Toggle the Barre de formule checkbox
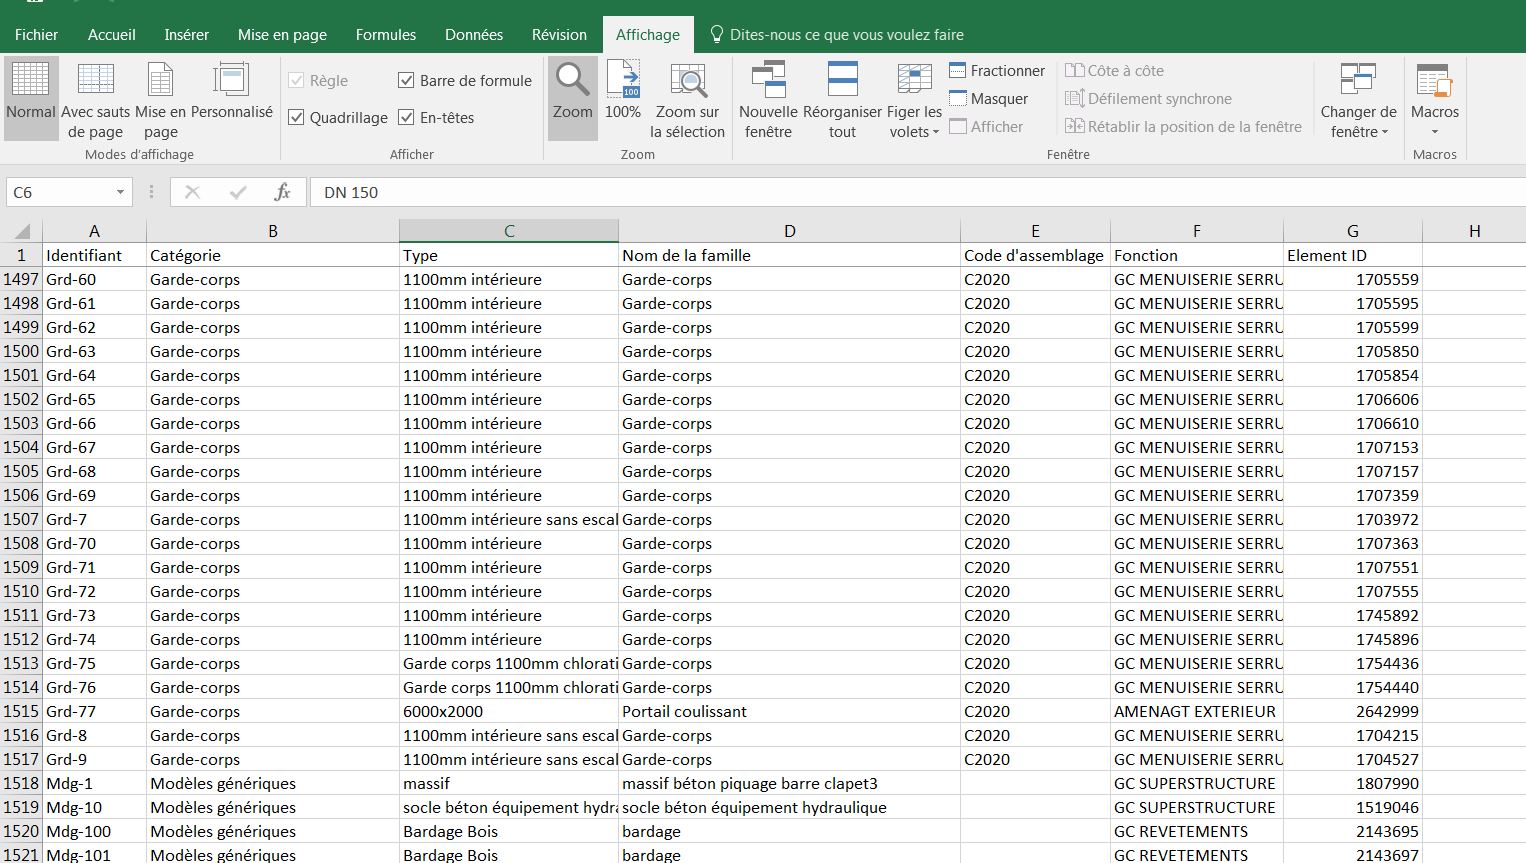The image size is (1526, 863). coord(406,81)
